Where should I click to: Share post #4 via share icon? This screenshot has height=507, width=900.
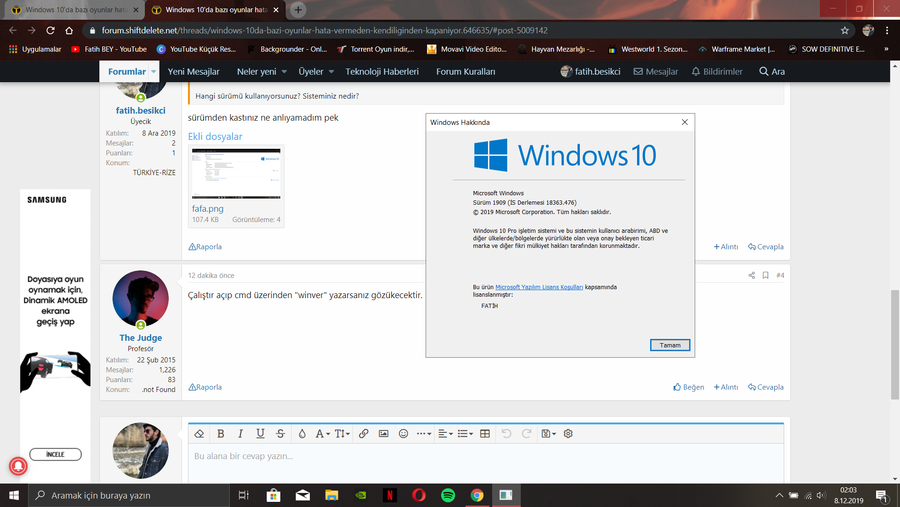pos(751,276)
